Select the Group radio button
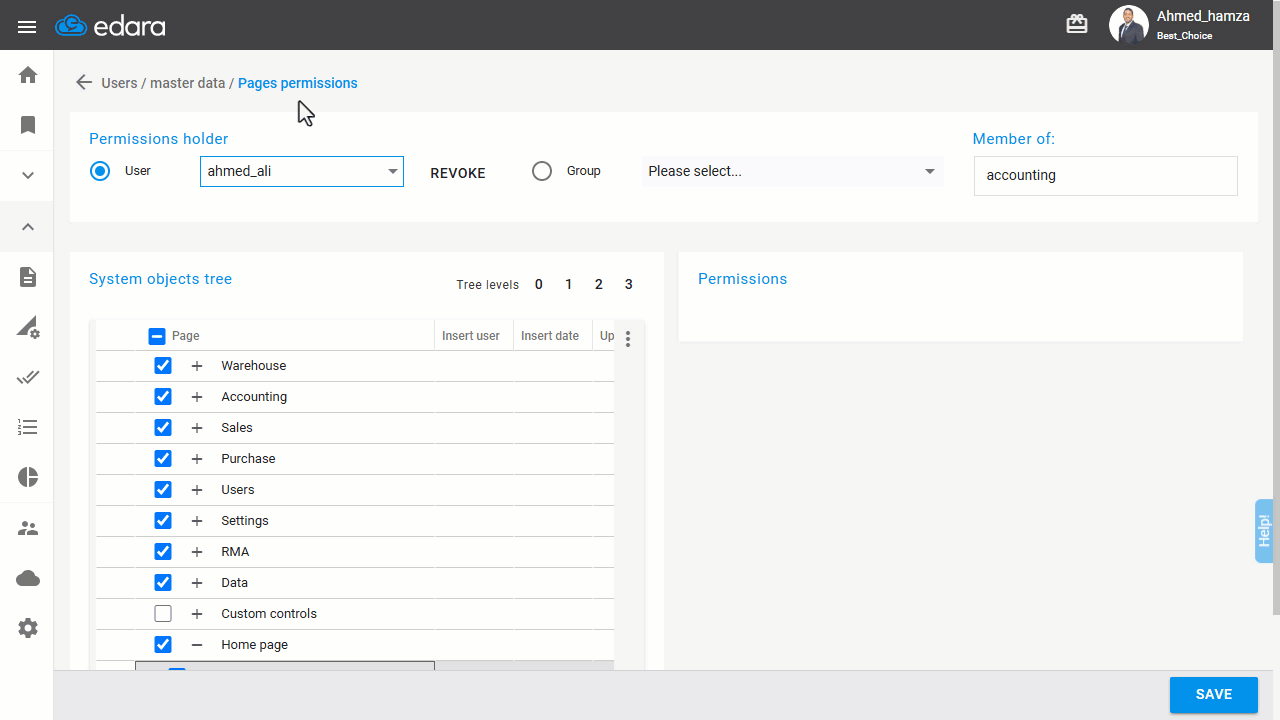The height and width of the screenshot is (720, 1280). pyautogui.click(x=542, y=171)
